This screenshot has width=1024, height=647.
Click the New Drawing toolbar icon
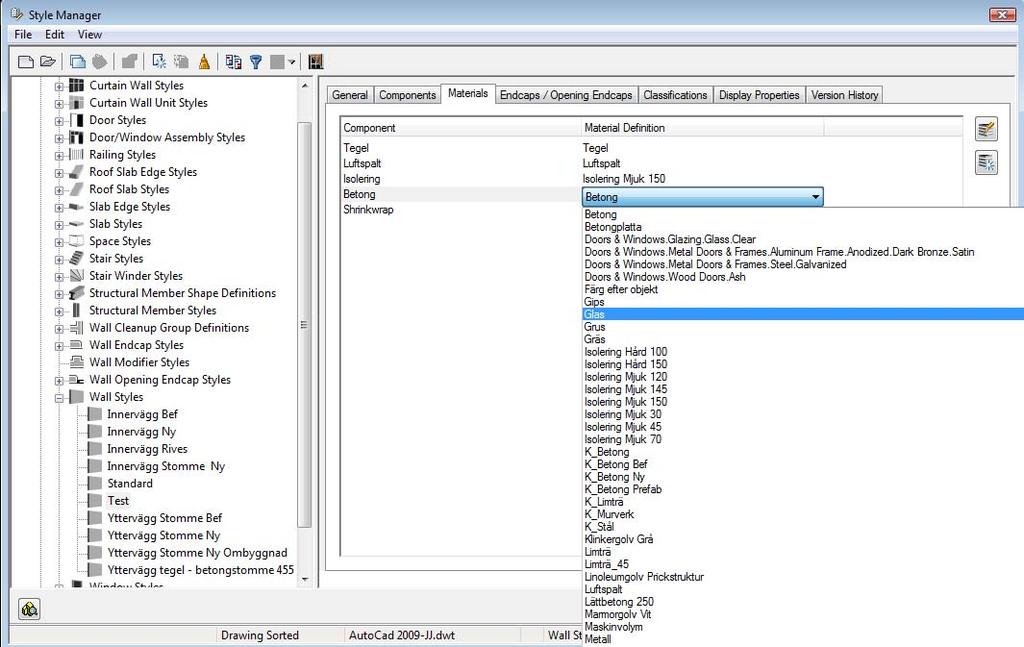tap(25, 62)
